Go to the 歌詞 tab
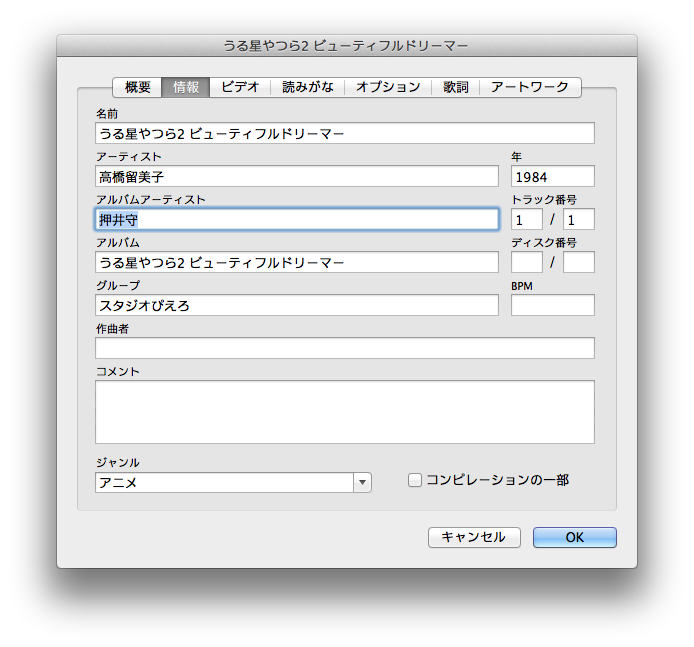The width and height of the screenshot is (694, 647). click(456, 87)
